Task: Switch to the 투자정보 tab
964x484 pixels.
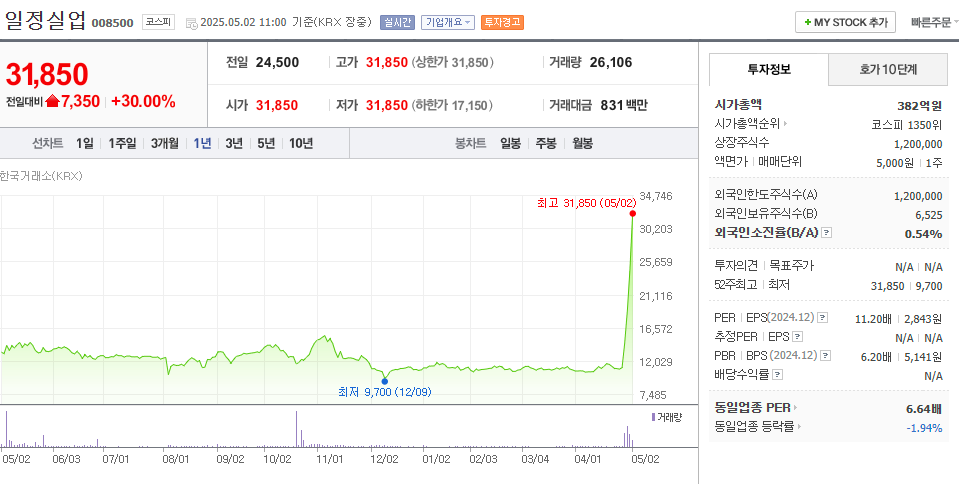Action: click(x=769, y=69)
